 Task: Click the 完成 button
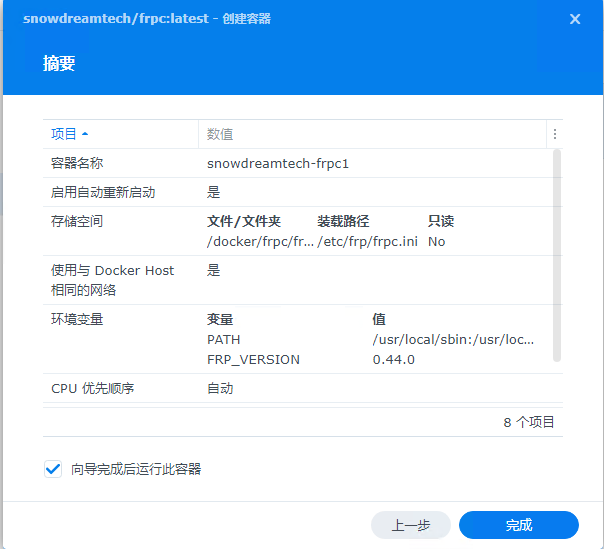(x=518, y=525)
